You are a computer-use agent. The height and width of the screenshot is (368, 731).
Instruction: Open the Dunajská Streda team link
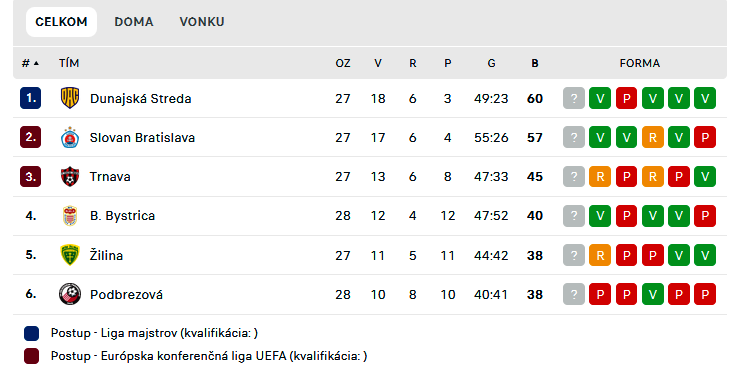140,98
